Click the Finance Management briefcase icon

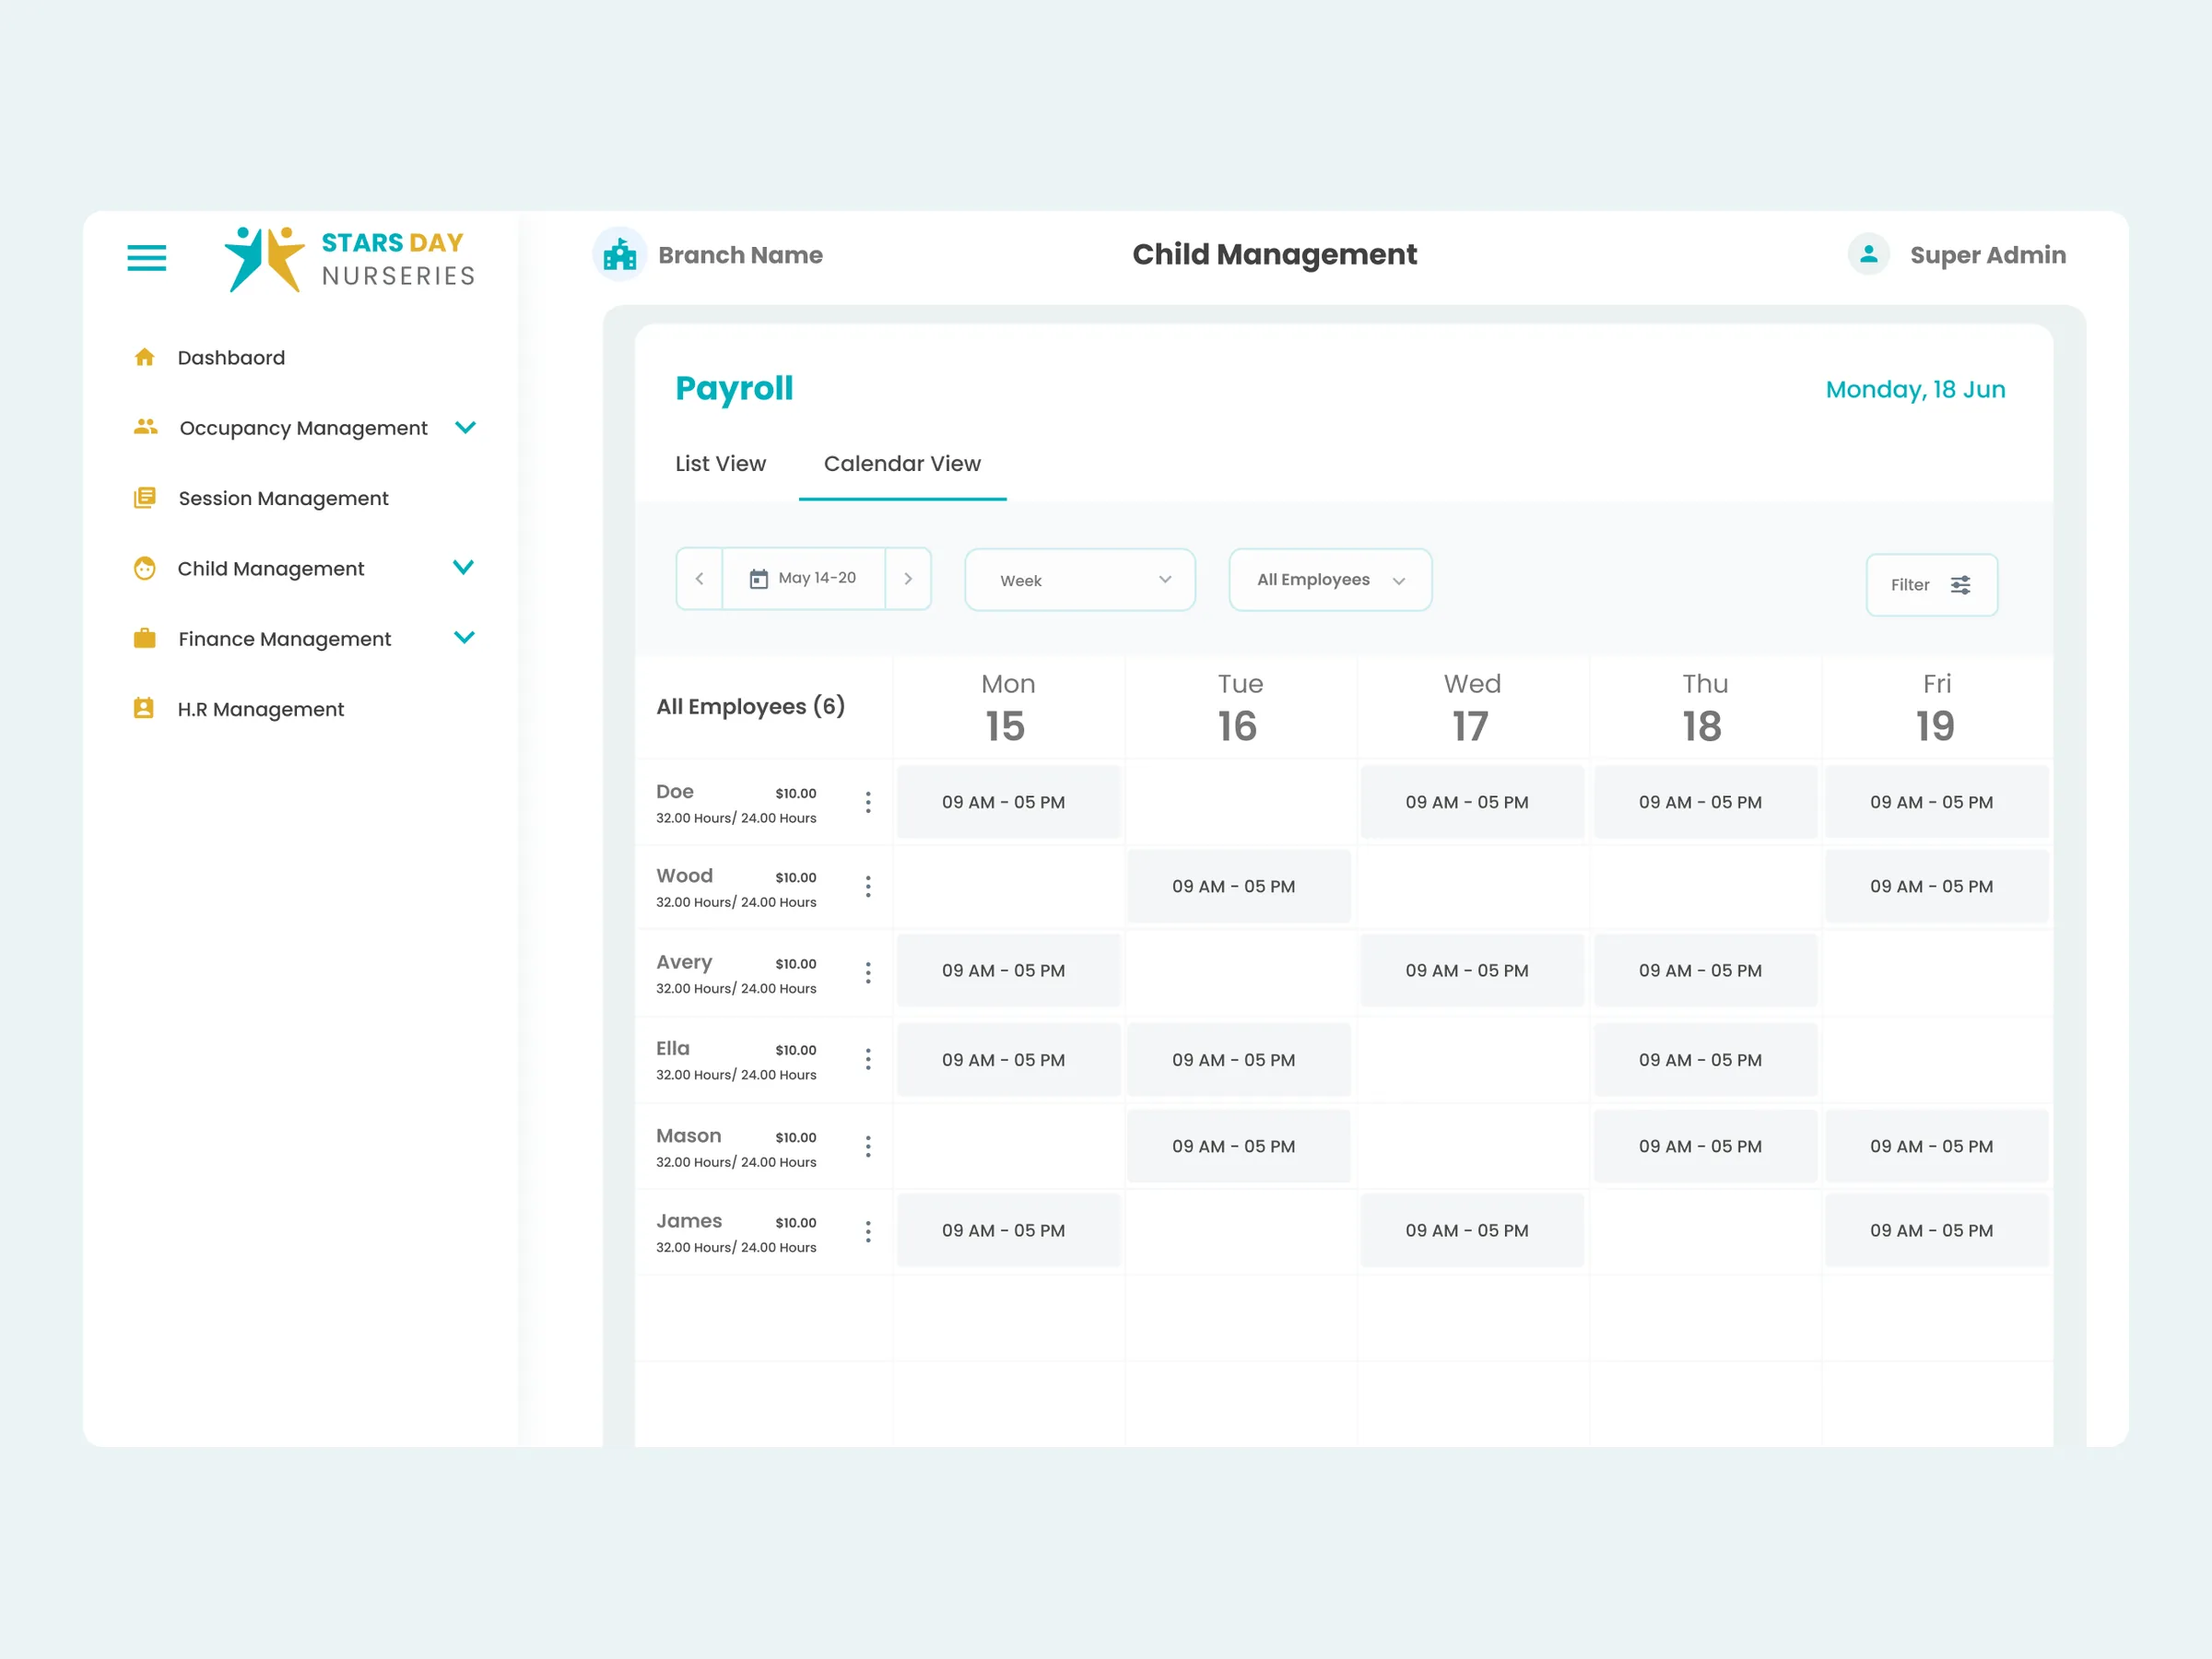145,638
